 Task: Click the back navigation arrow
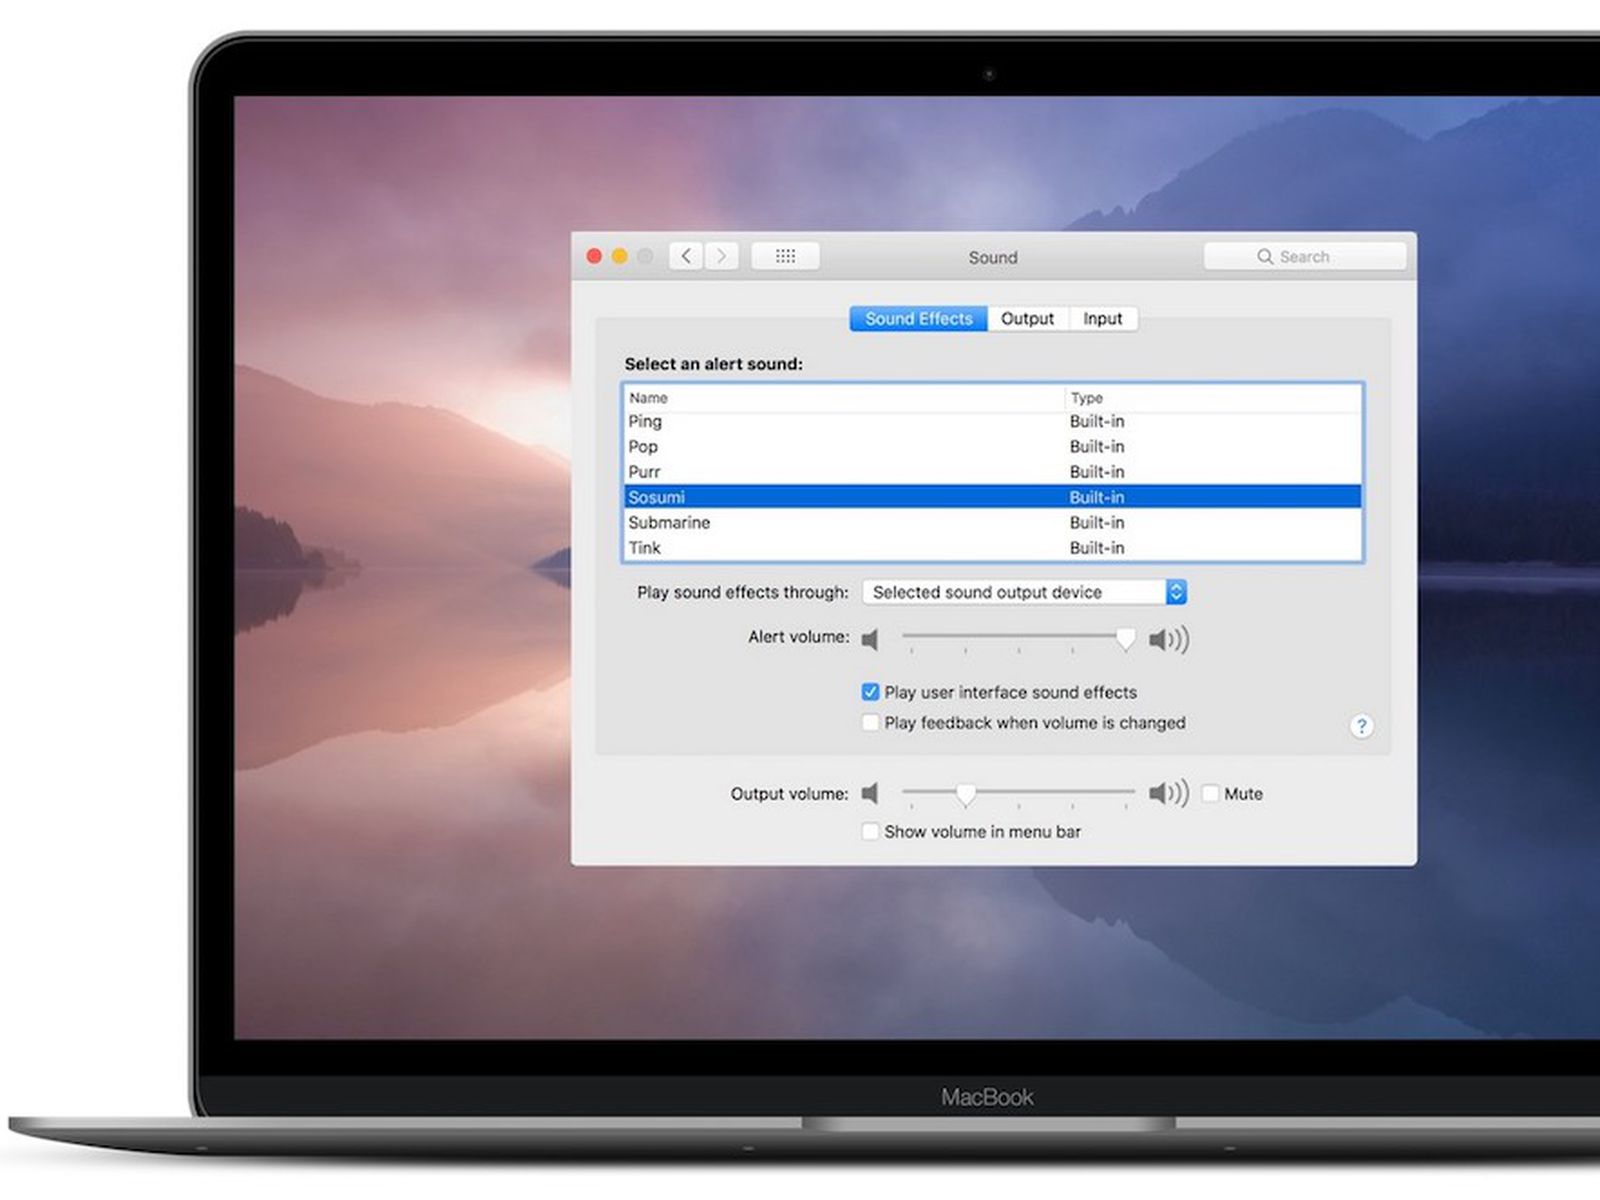pos(686,256)
